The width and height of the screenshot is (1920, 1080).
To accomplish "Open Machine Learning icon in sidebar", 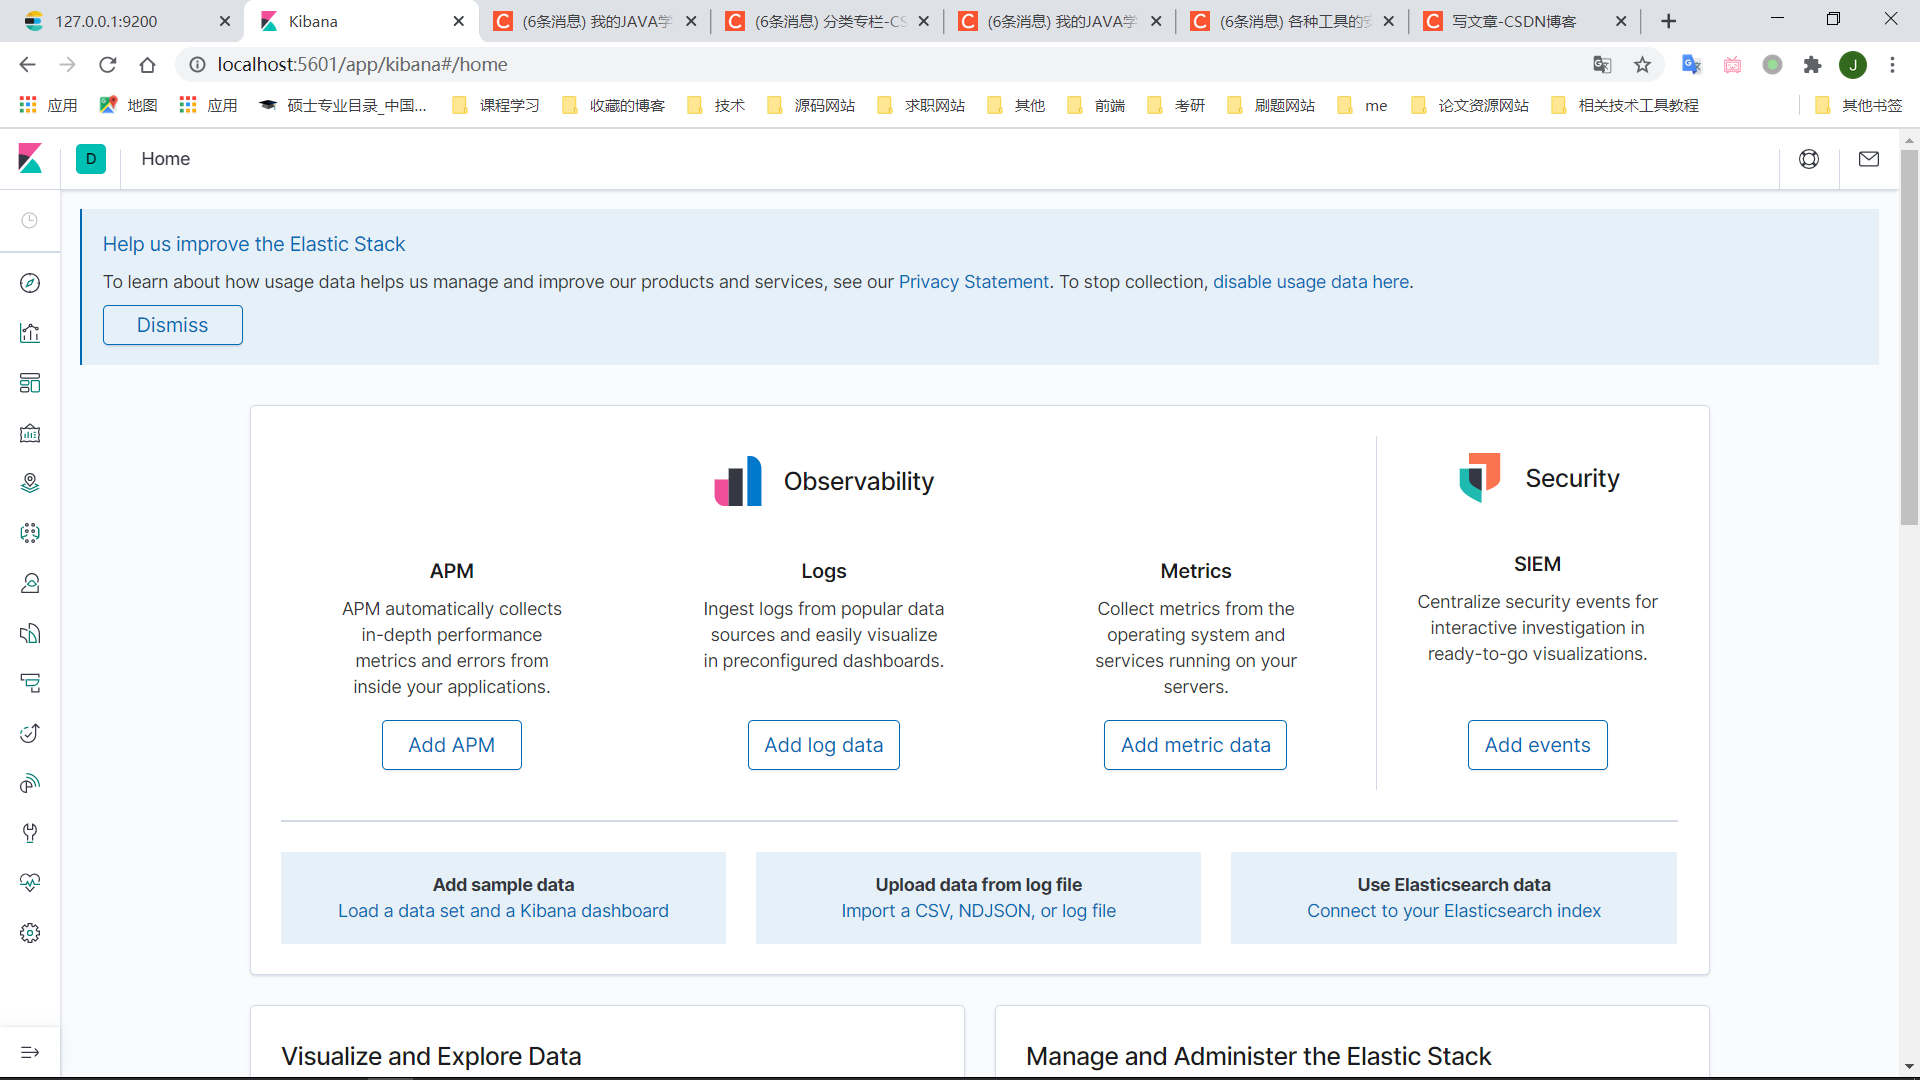I will click(x=30, y=533).
